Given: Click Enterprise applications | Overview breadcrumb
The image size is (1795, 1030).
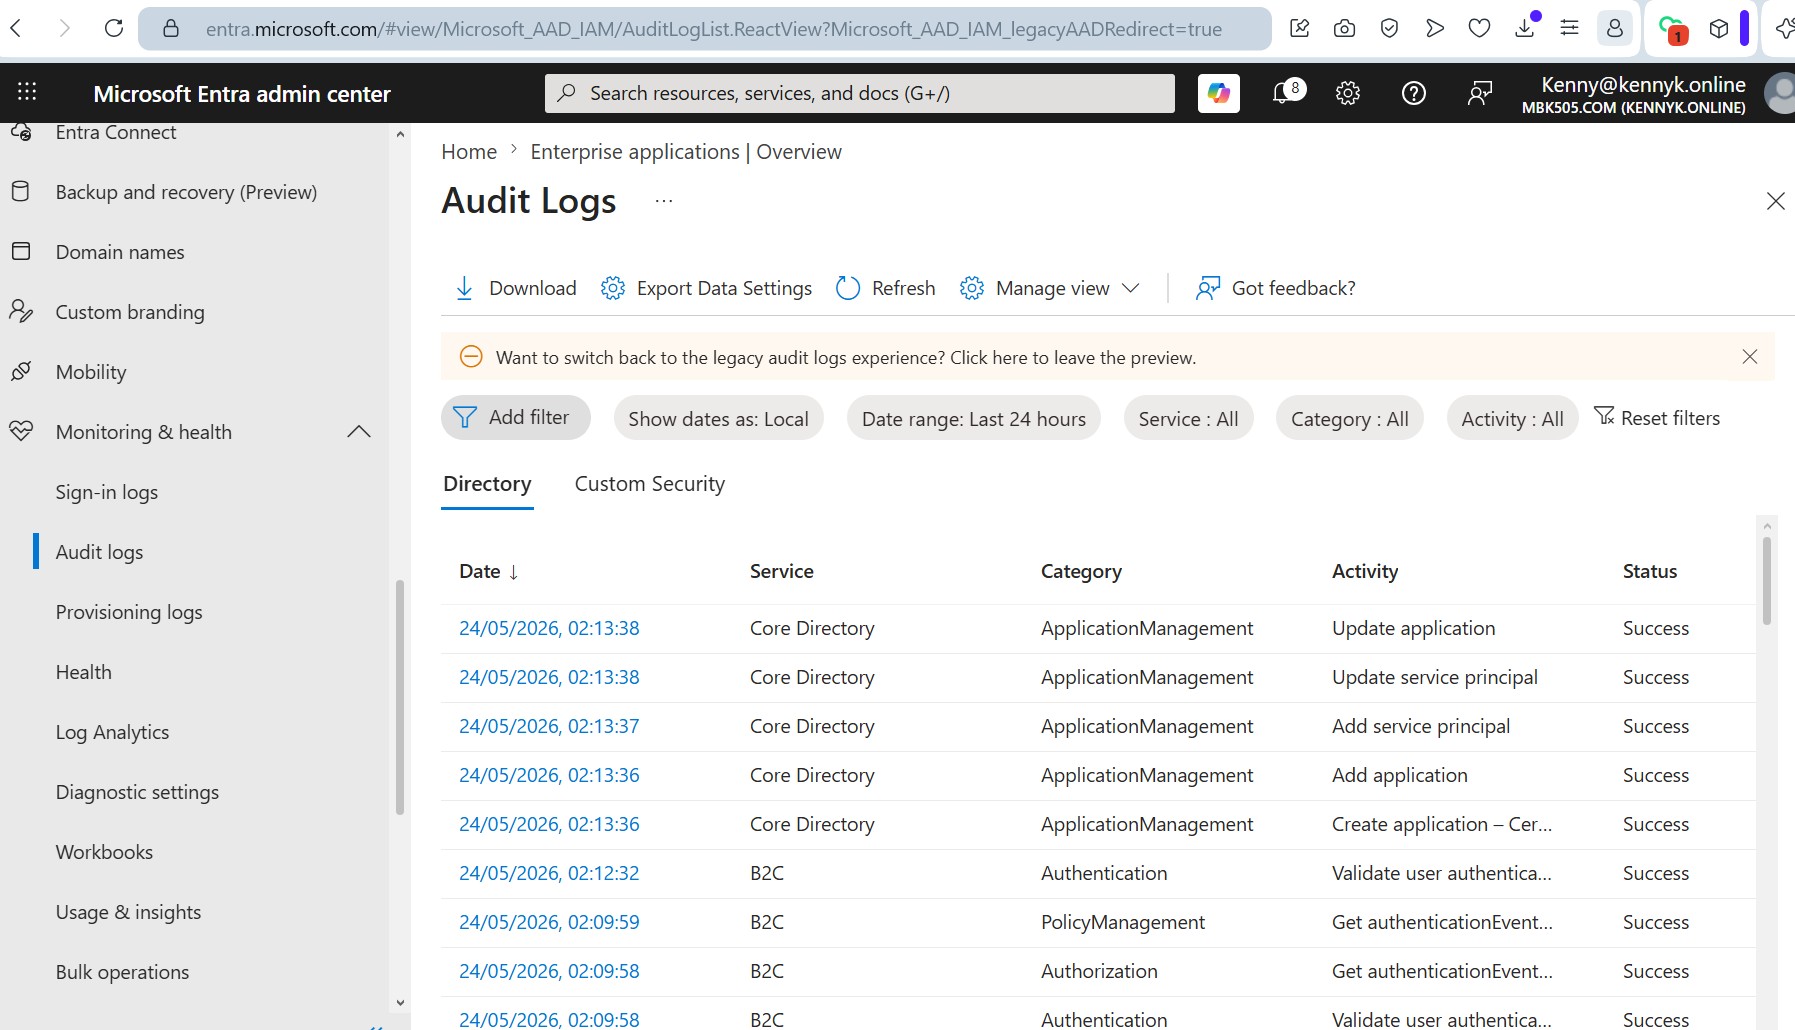Looking at the screenshot, I should click(686, 151).
